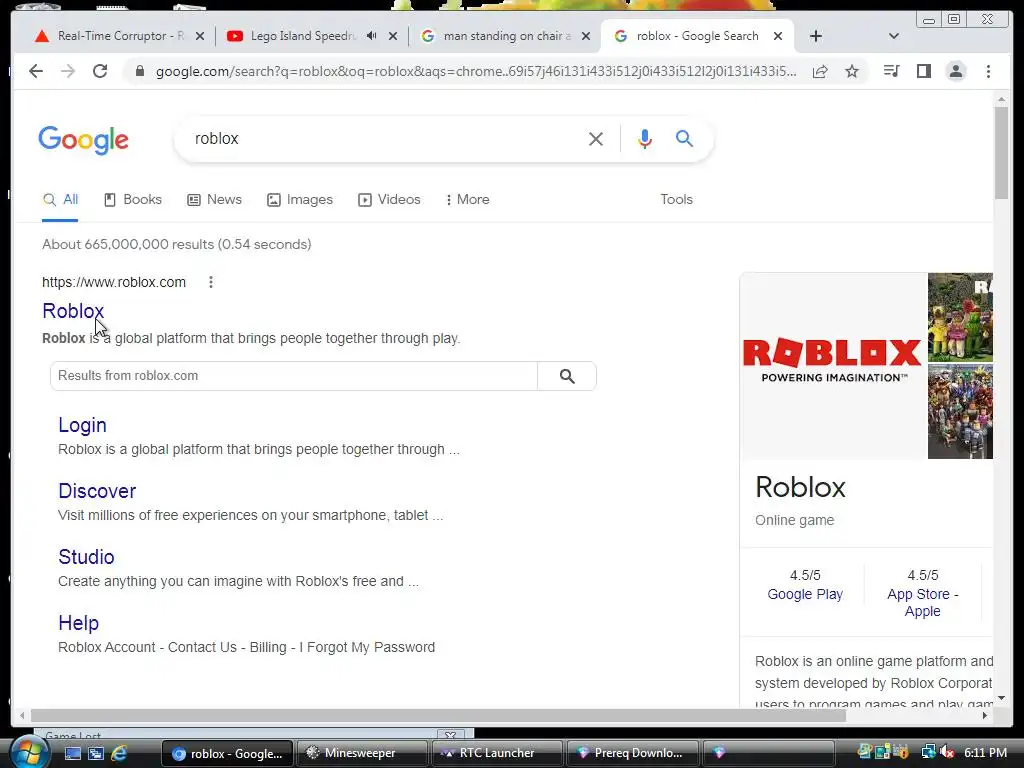
Task: Click the address bar URL
Action: (475, 71)
